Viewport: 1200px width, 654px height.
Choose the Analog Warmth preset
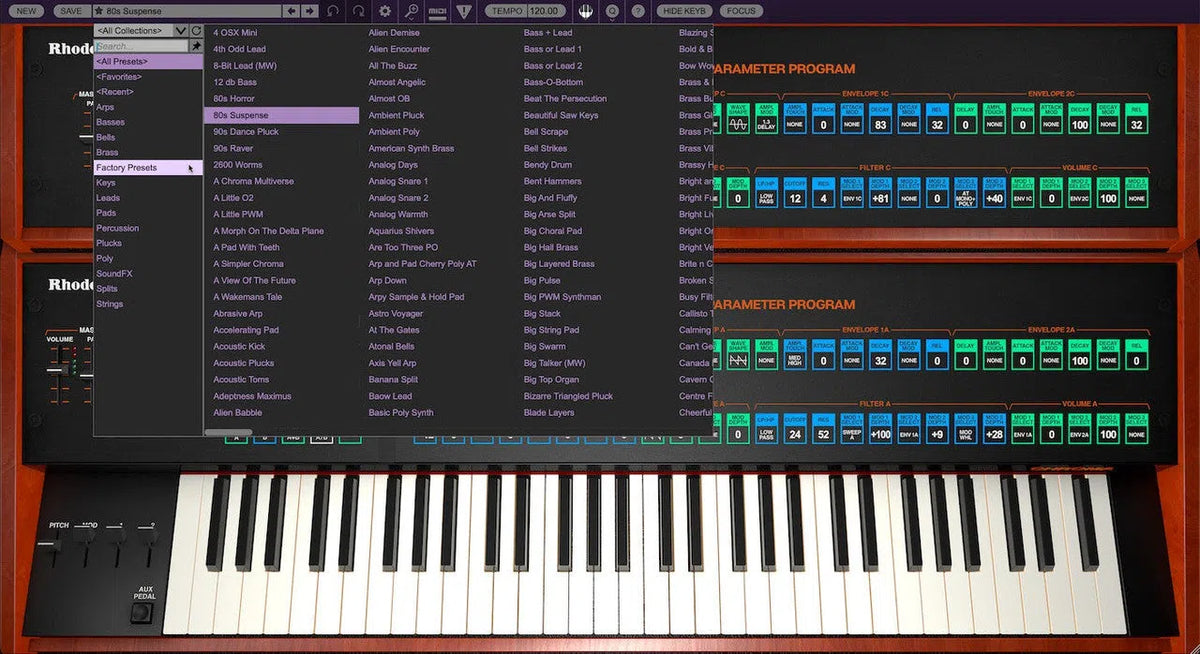[x=398, y=213]
